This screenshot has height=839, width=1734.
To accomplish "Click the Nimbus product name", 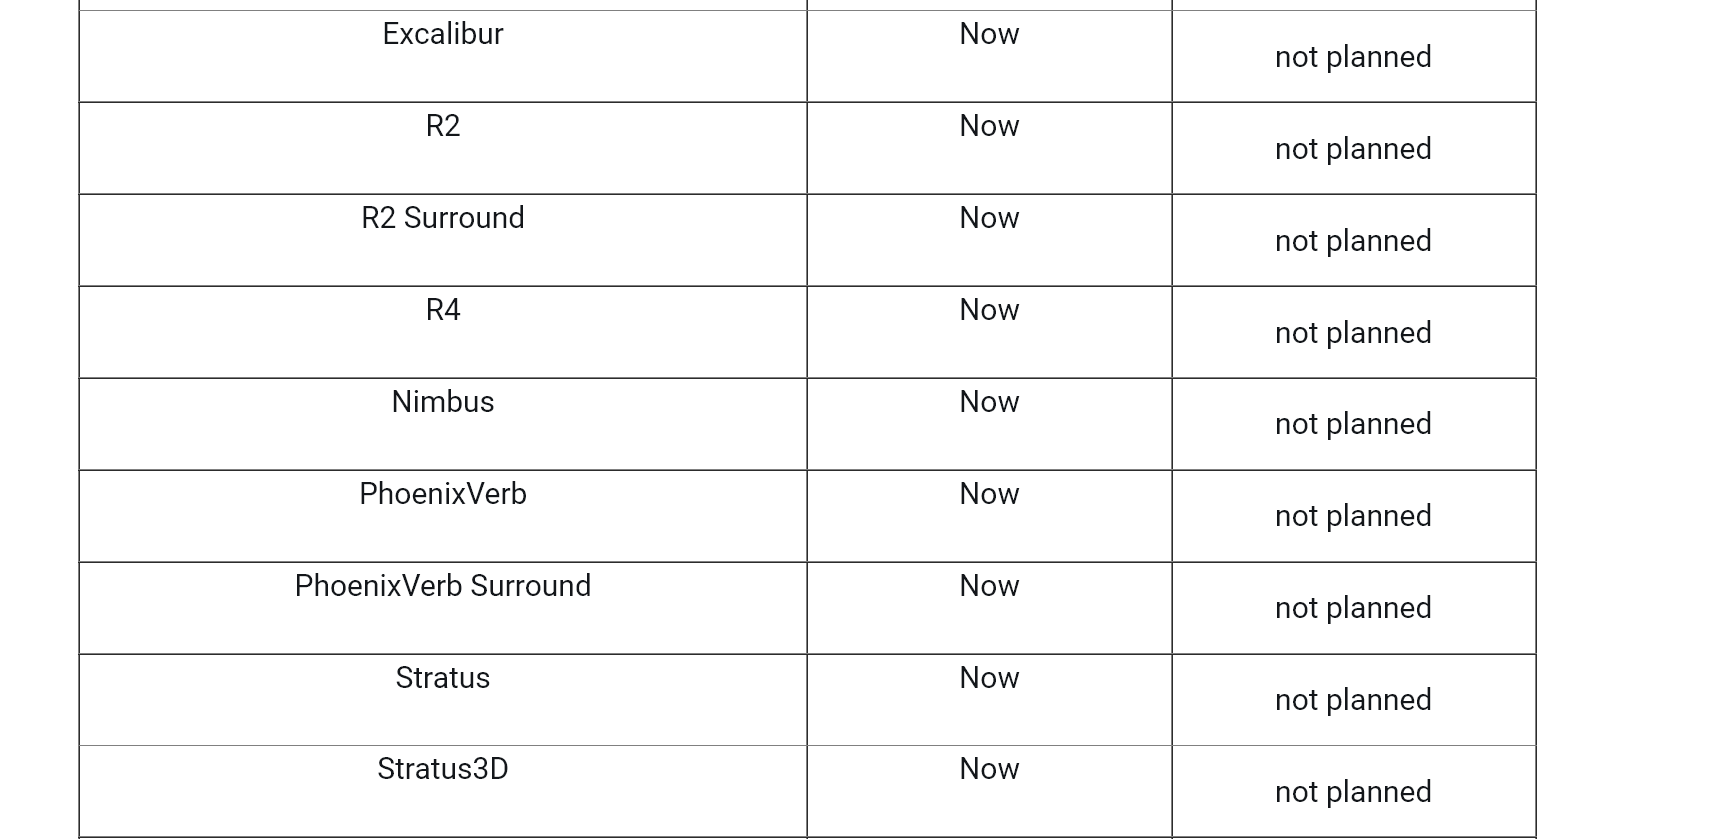I will (x=442, y=402).
